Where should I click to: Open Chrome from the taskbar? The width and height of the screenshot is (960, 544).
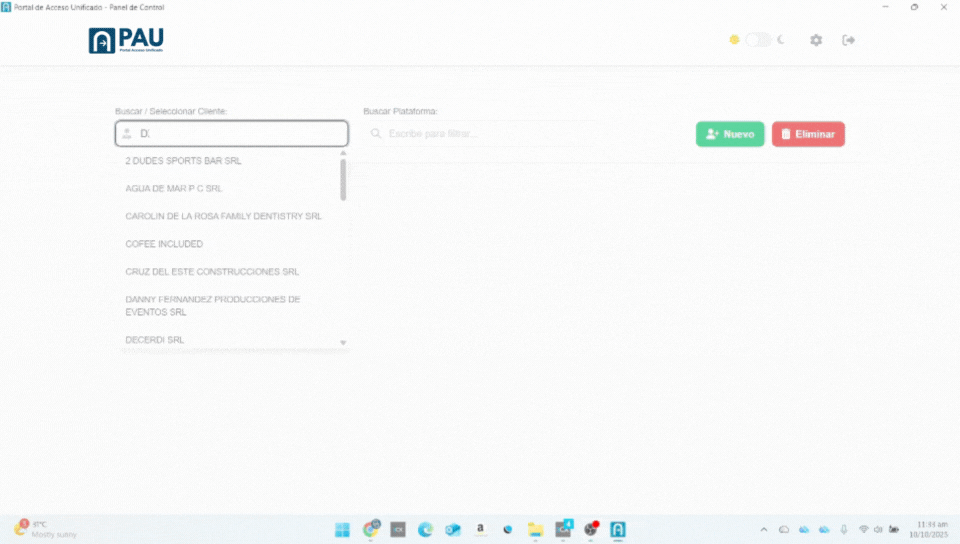pyautogui.click(x=370, y=529)
